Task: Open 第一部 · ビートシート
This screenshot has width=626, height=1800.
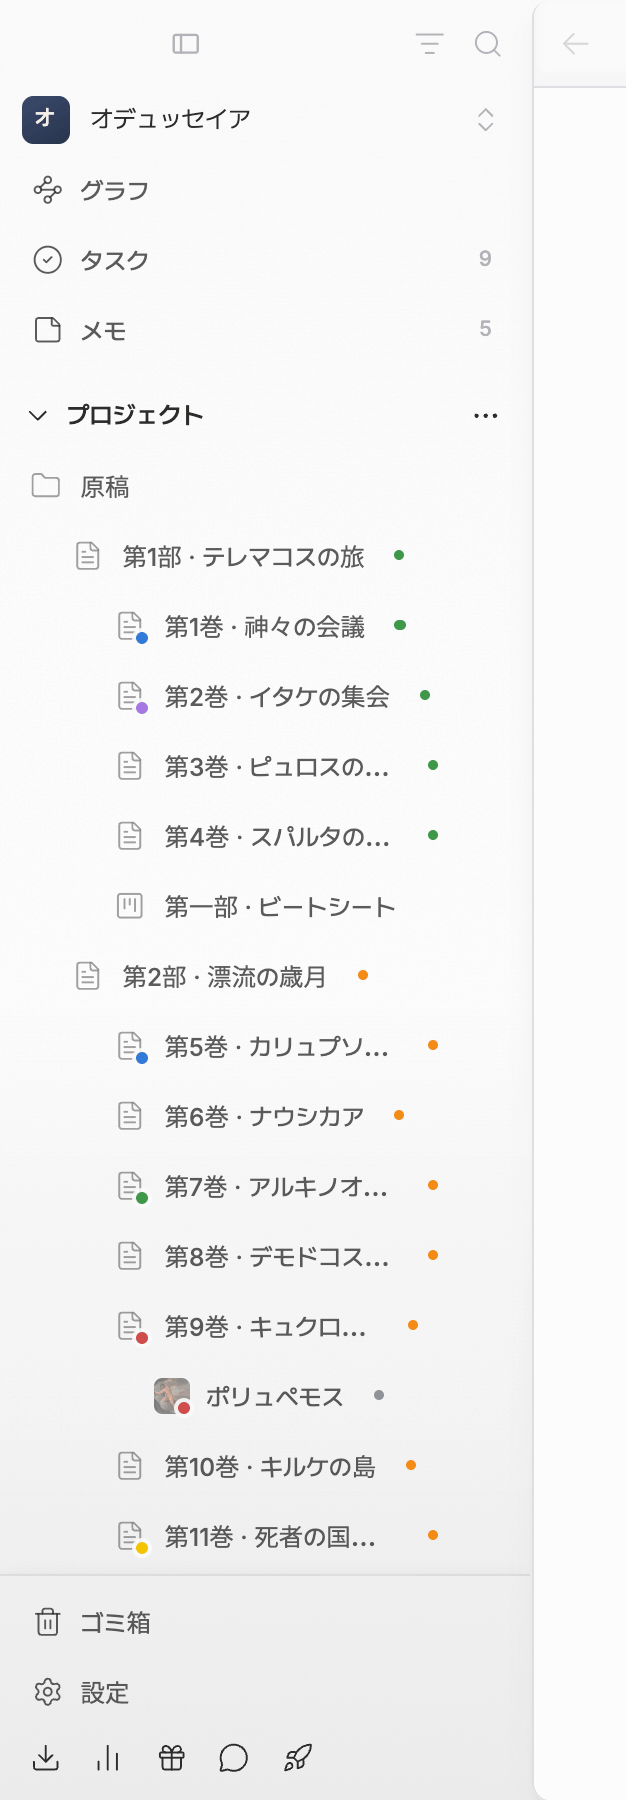Action: (280, 907)
